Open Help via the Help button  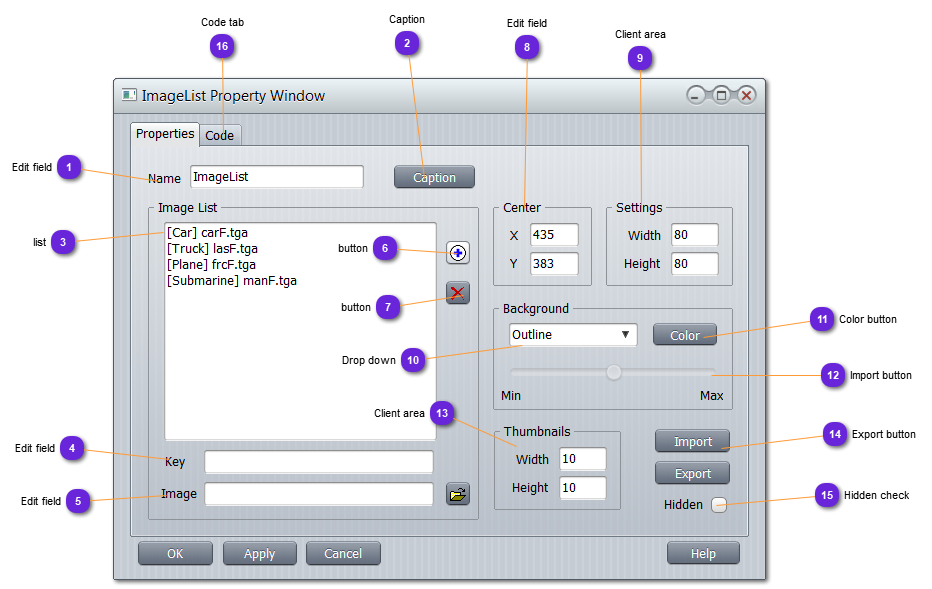703,553
